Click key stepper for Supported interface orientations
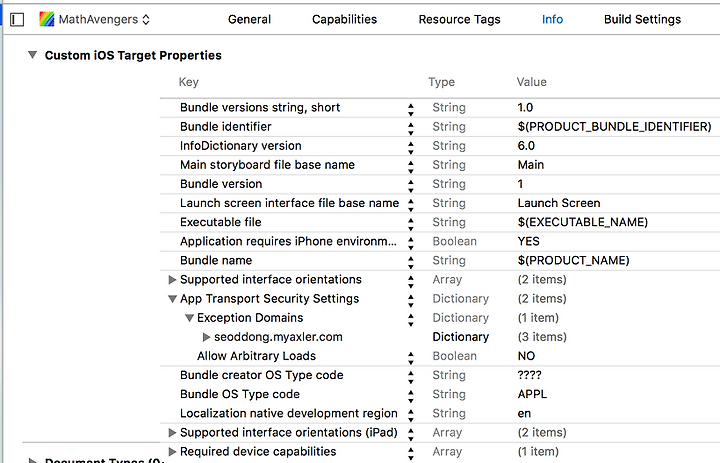 411,282
